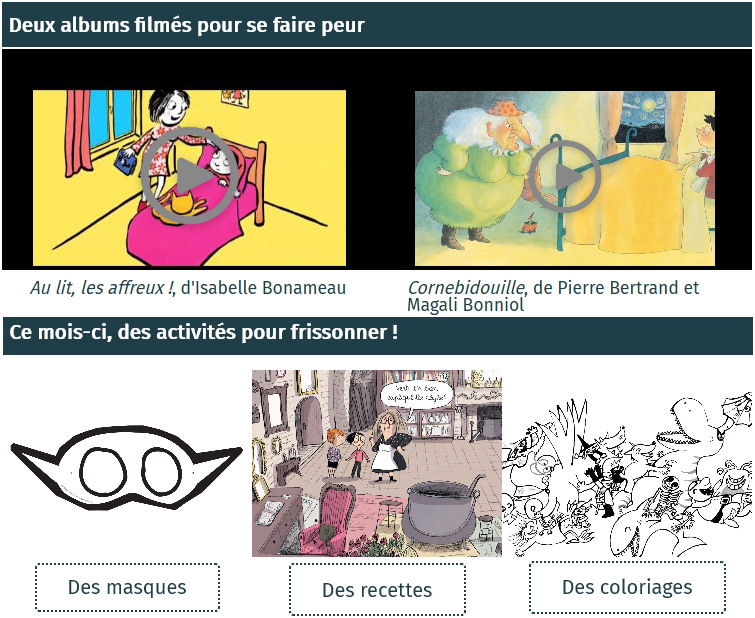Click the monsters coloring page image

pyautogui.click(x=627, y=475)
